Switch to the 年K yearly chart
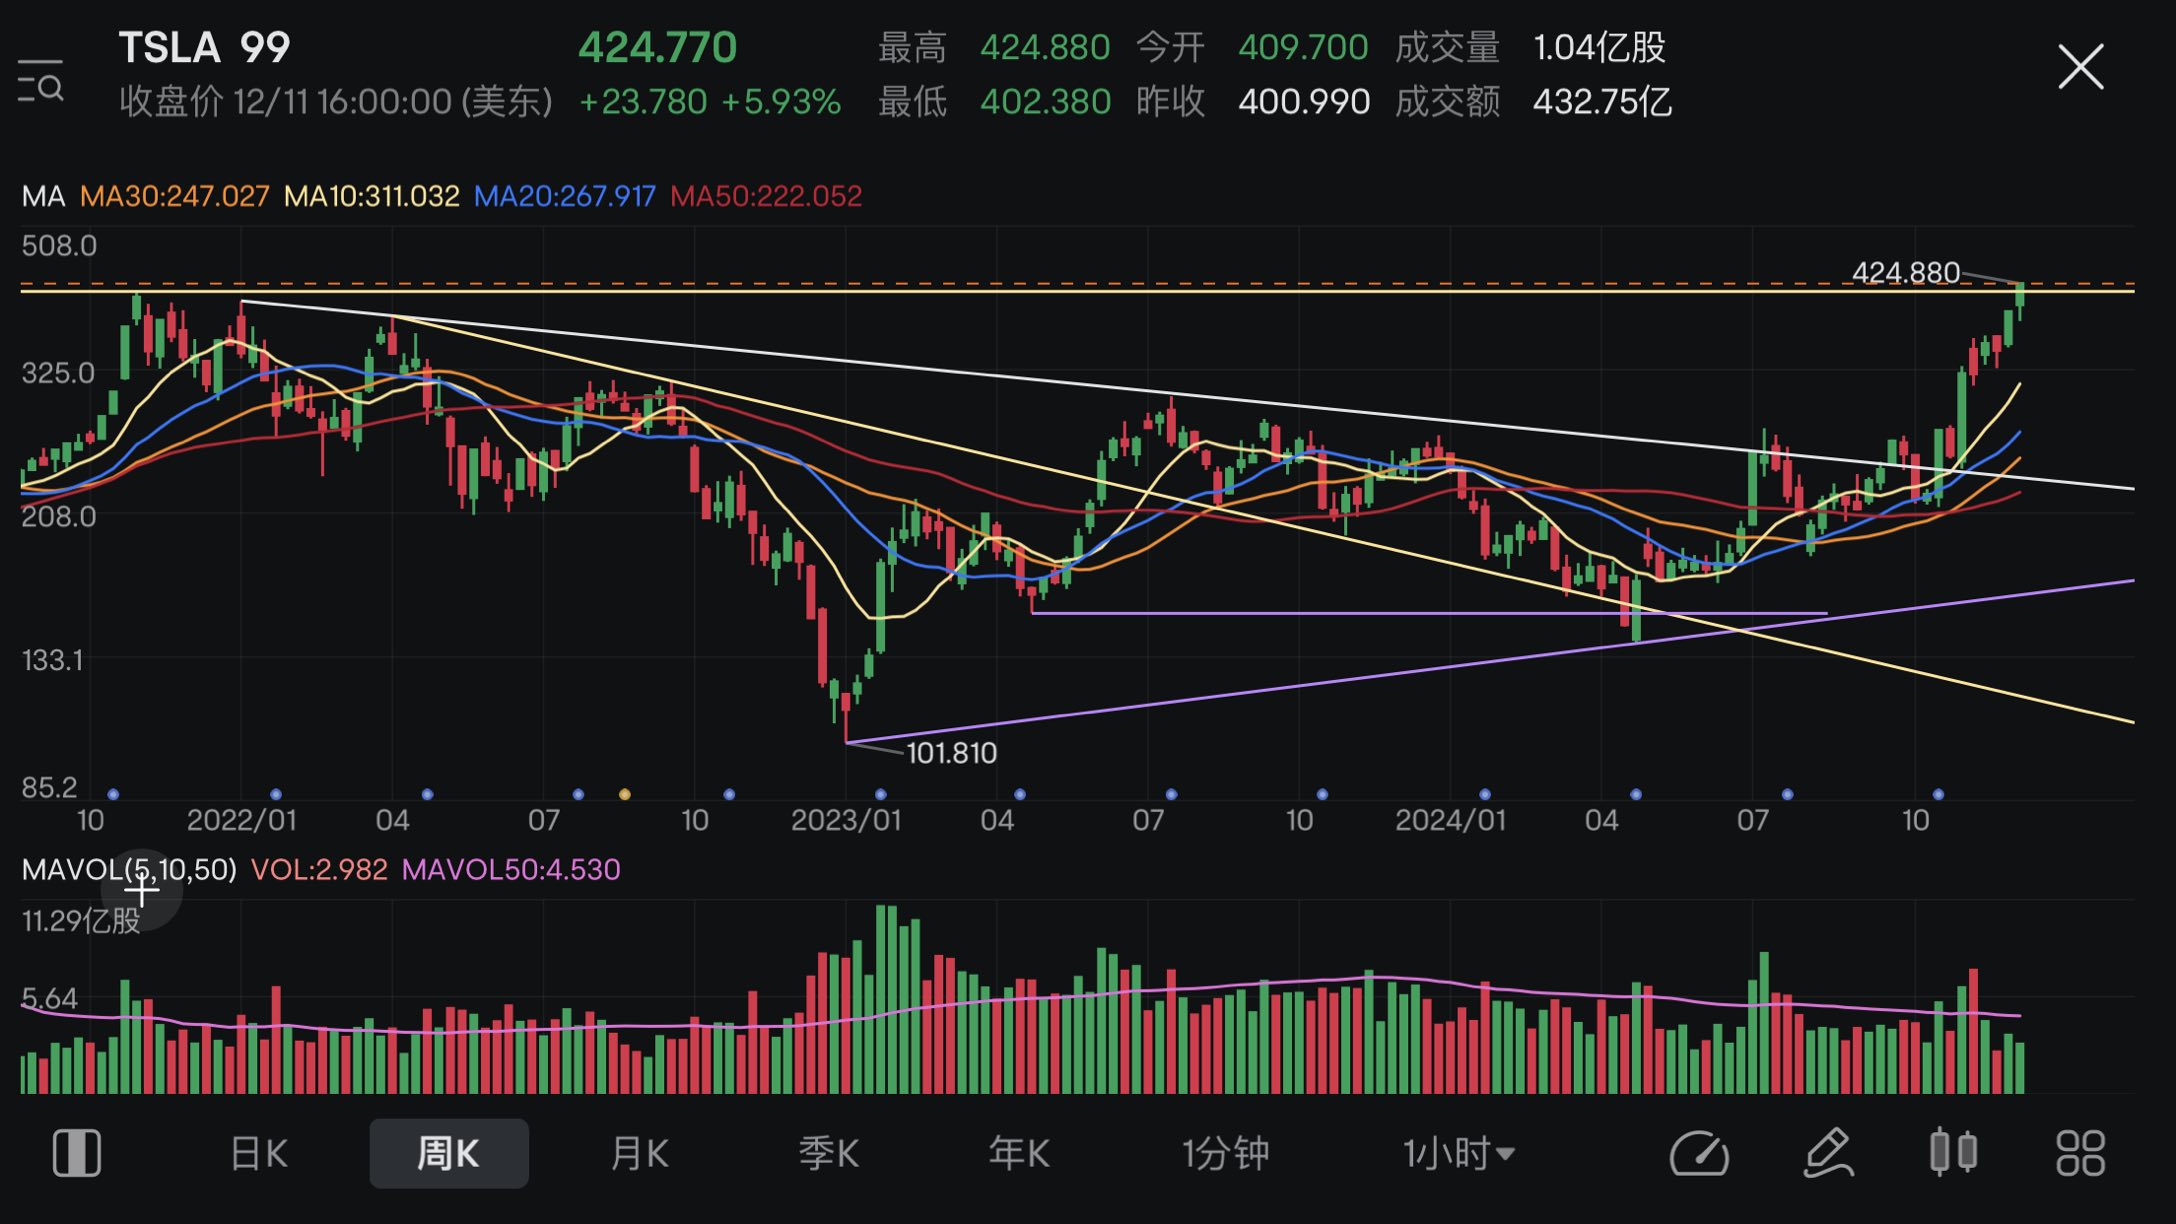Image resolution: width=2176 pixels, height=1224 pixels. pos(1019,1154)
